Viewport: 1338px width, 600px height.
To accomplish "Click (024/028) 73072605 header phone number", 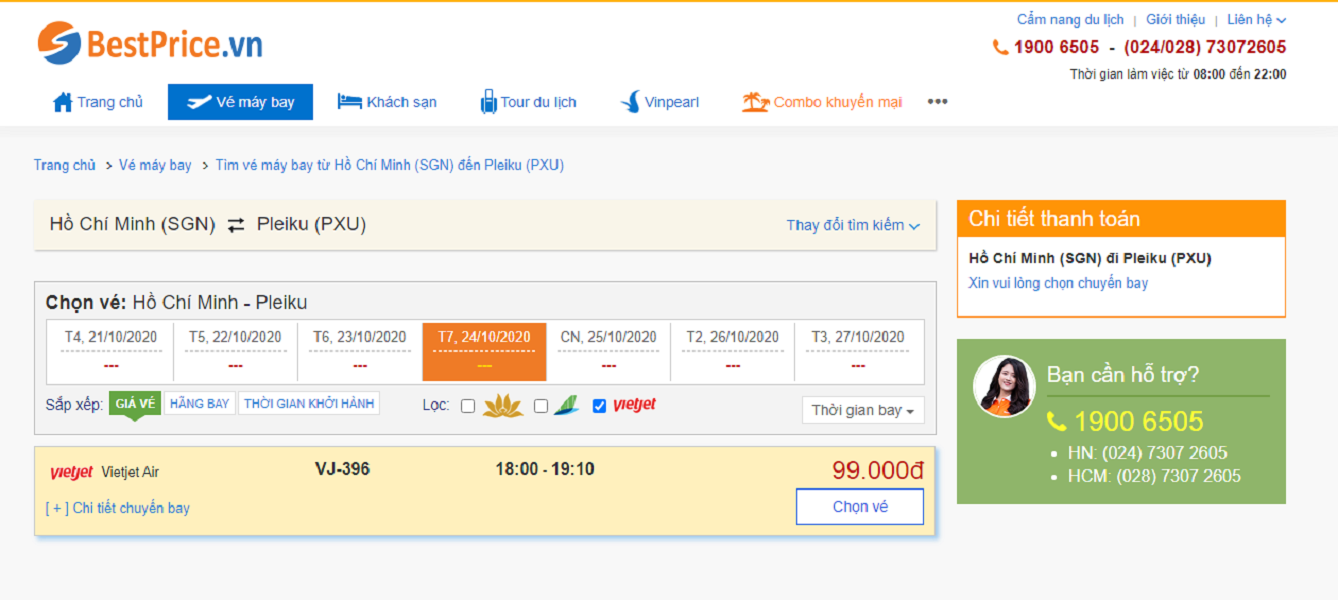I will point(1205,47).
